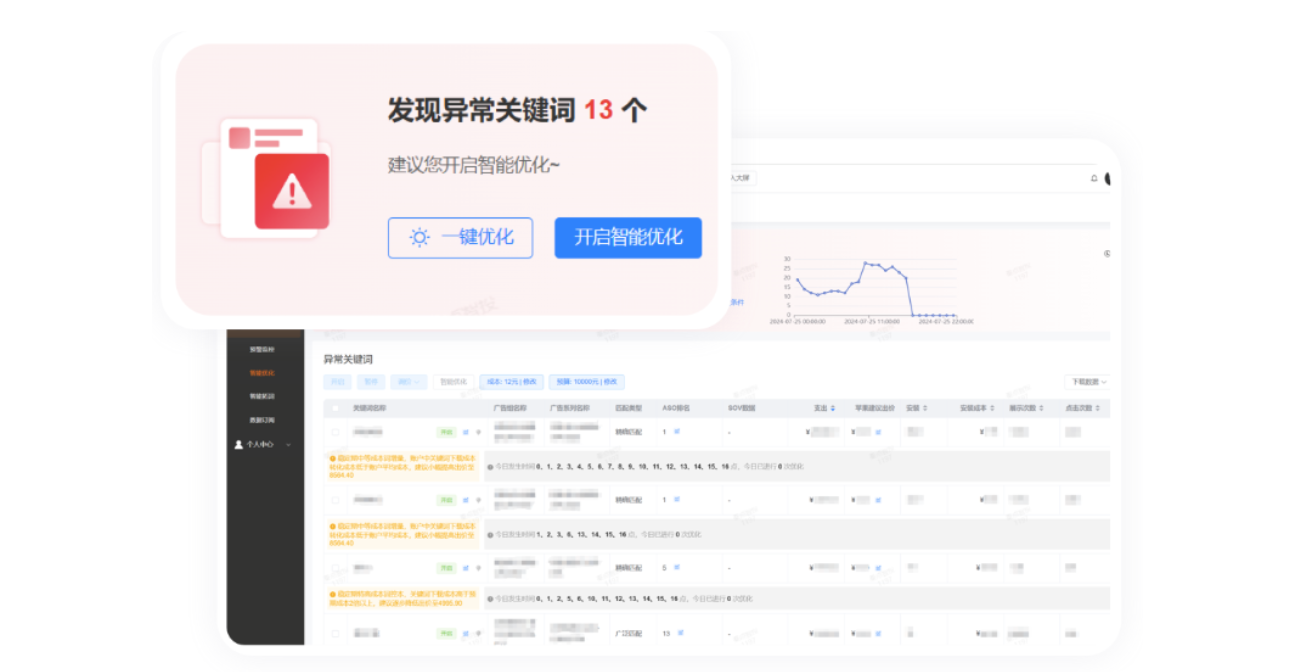Screen dimensions: 1289x672
Task: Click the ASO排名 trend chart icon in first row
Action: click(x=677, y=432)
